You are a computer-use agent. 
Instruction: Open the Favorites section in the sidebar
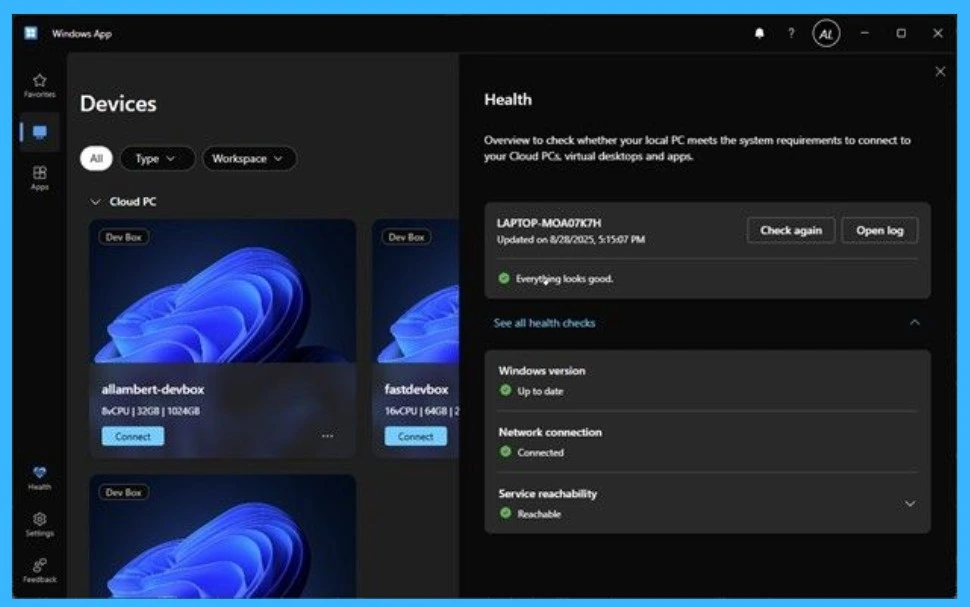(x=40, y=85)
